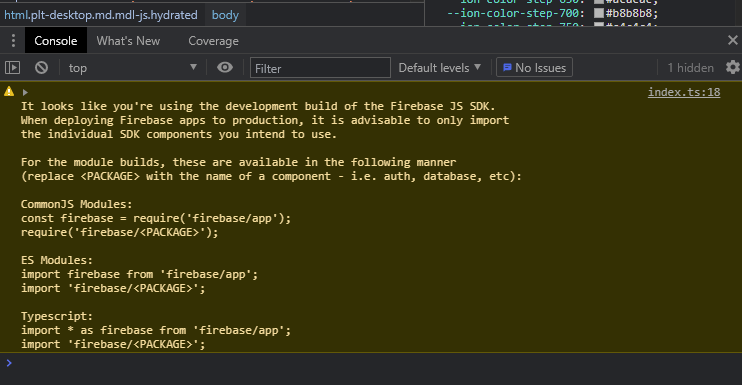
Task: Switch to the What's New tab
Action: pos(128,41)
